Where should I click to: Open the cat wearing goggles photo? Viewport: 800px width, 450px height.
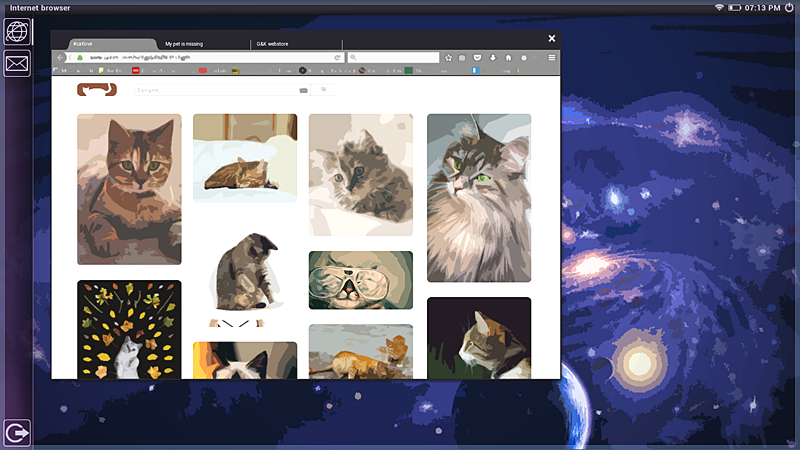pos(361,280)
